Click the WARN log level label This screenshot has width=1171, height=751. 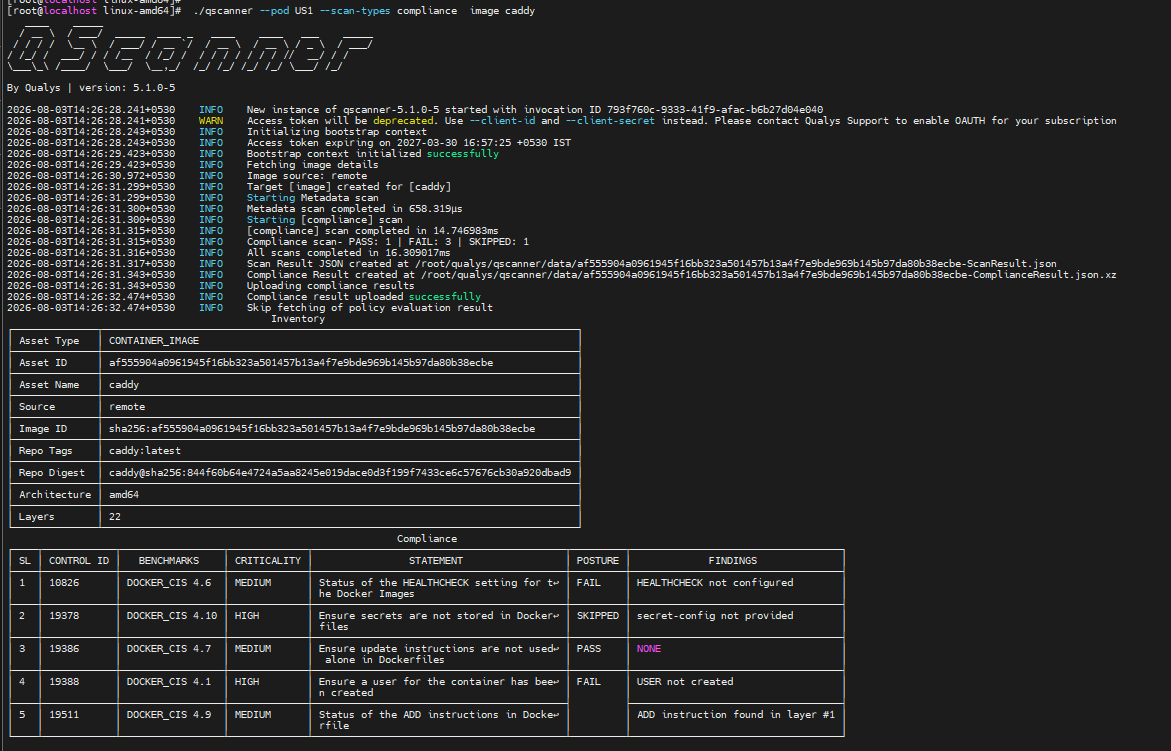pyautogui.click(x=211, y=120)
